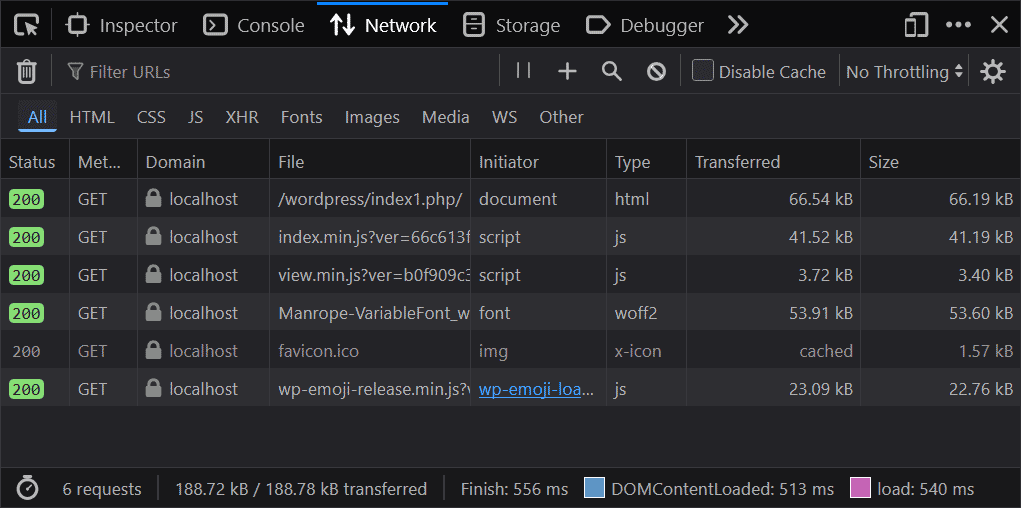
Task: Filter requests by HTML
Action: point(92,117)
